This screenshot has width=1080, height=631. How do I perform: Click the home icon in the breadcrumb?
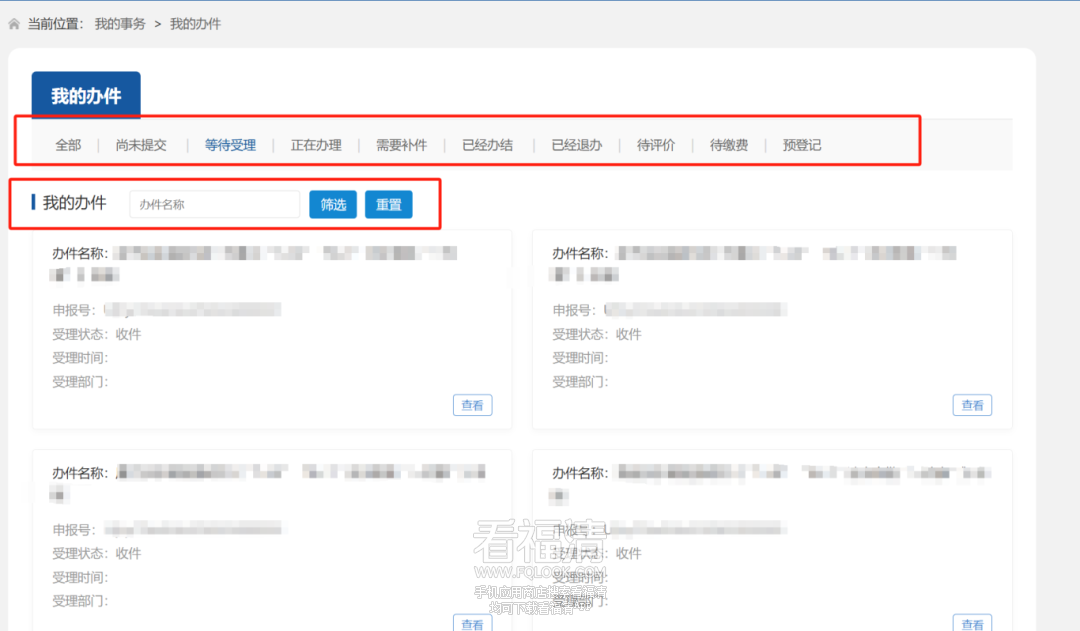coord(14,24)
